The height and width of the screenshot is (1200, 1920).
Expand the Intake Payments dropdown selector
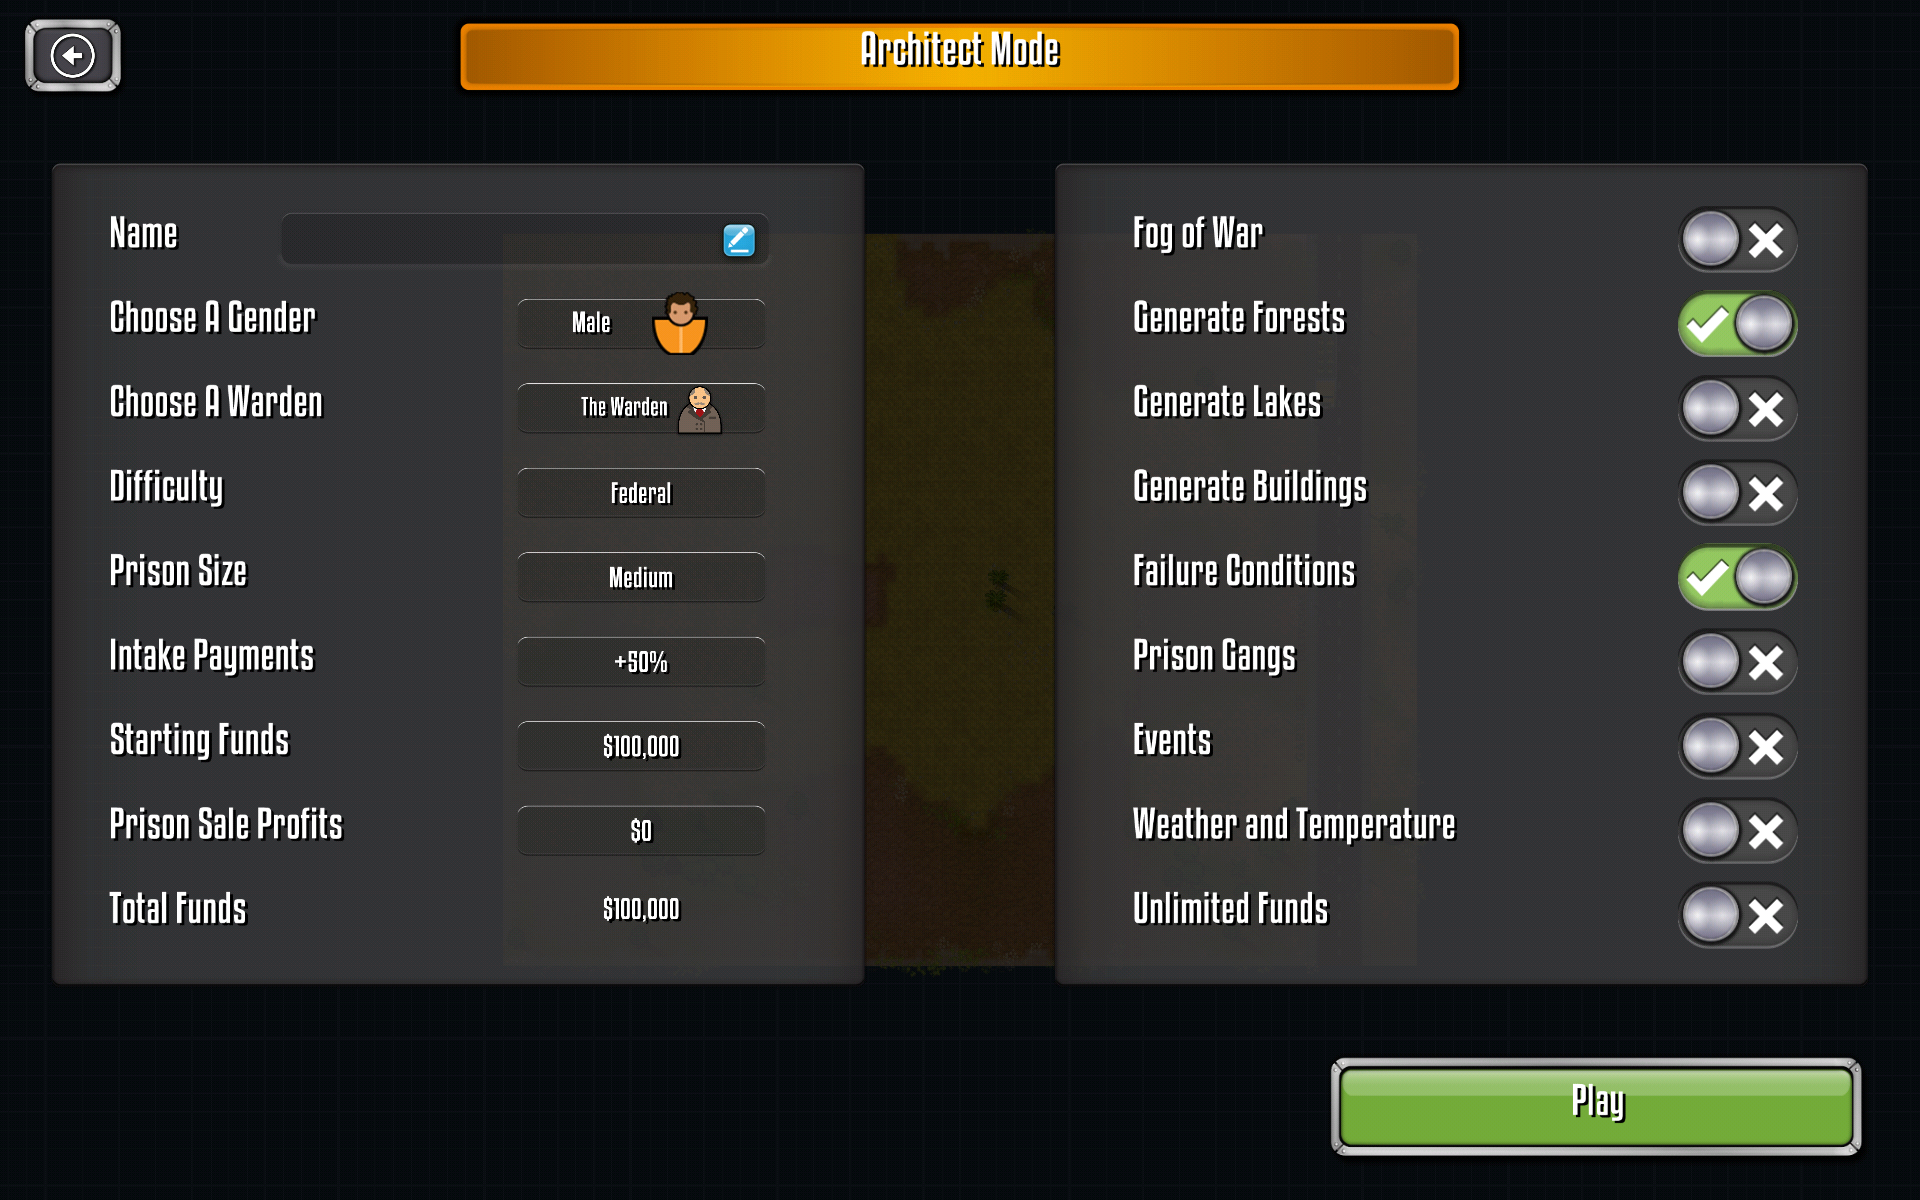pyautogui.click(x=640, y=661)
